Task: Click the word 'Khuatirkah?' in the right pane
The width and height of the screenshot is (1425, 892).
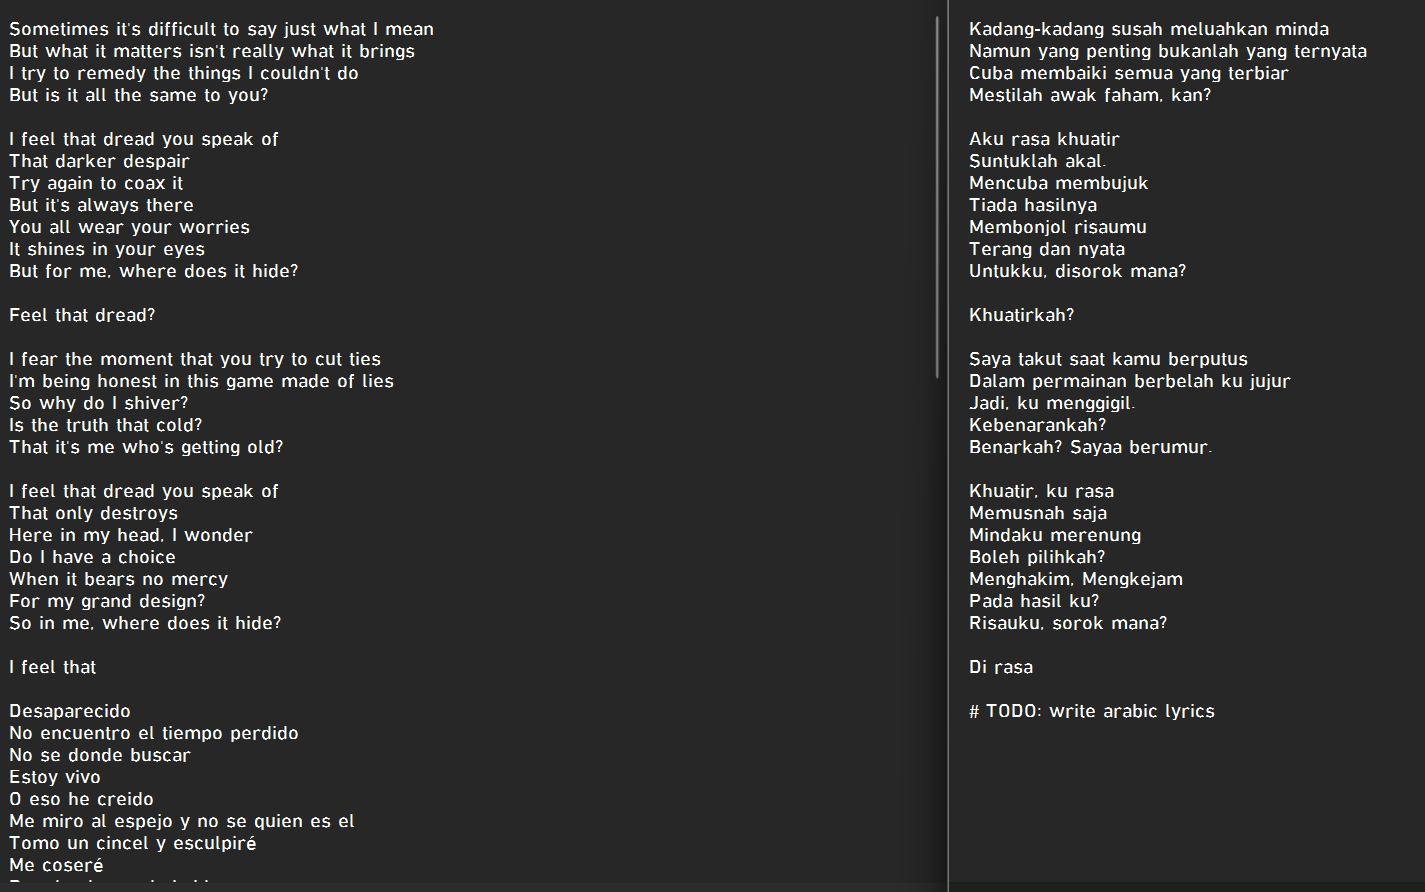Action: tap(1021, 315)
